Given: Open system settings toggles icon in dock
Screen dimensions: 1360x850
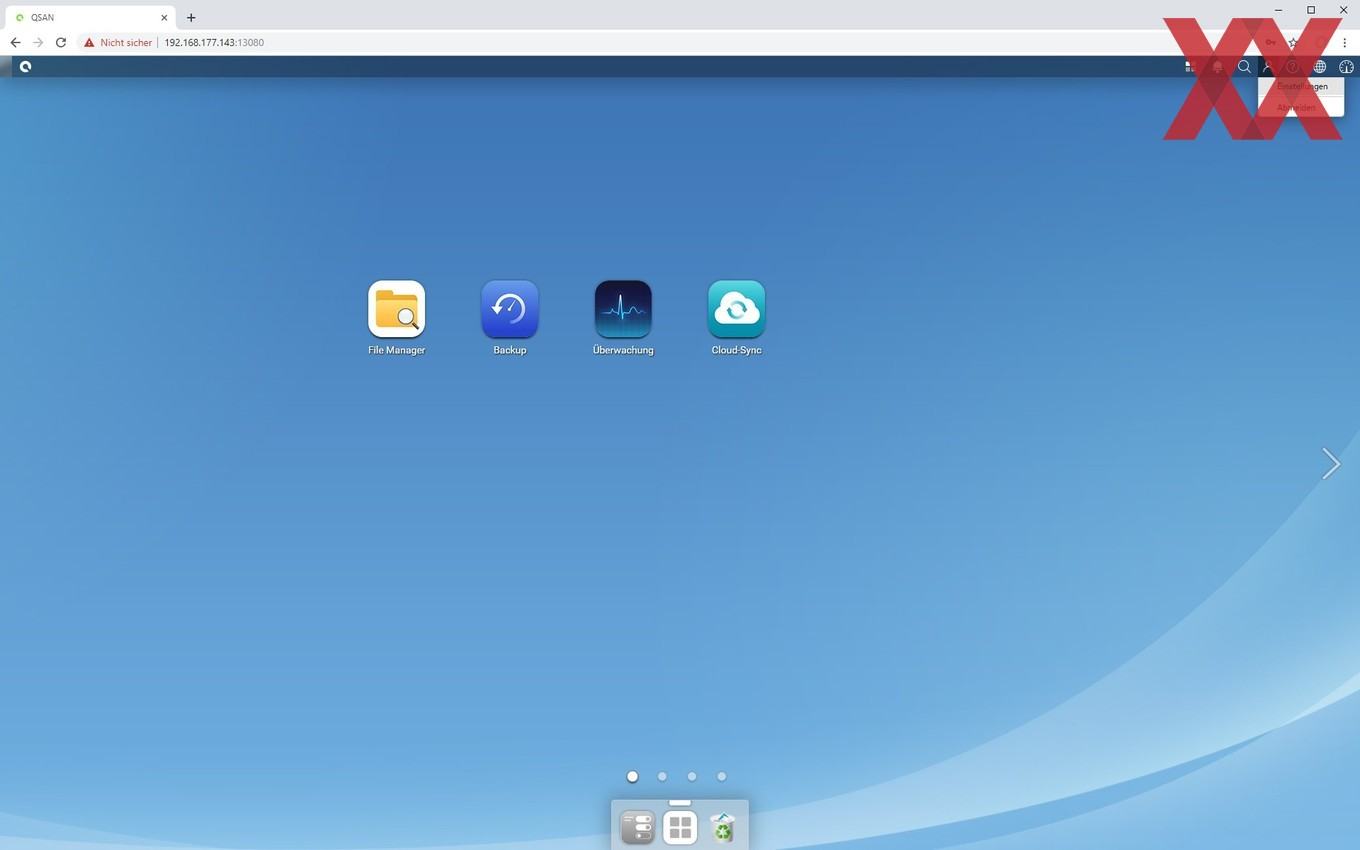Looking at the screenshot, I should pos(638,828).
